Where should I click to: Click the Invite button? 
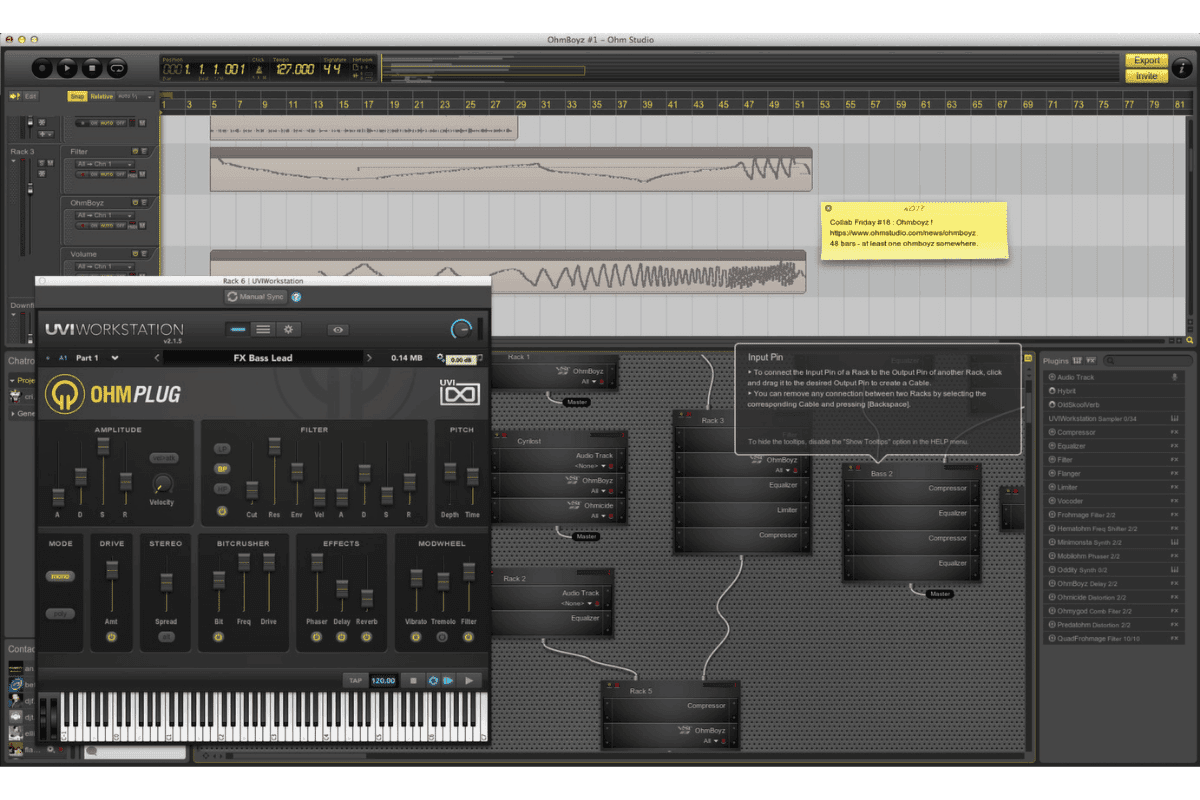pyautogui.click(x=1146, y=75)
